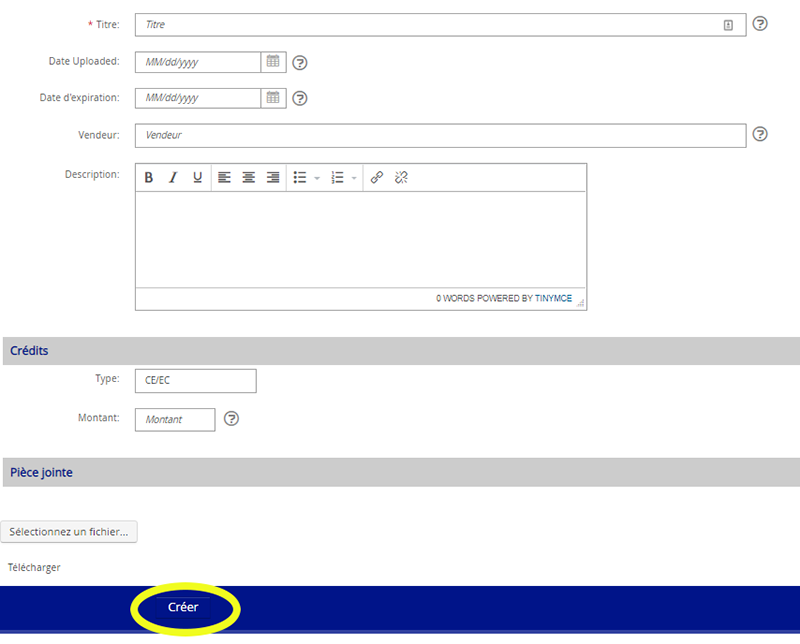The image size is (800, 644).
Task: Click inside the Description text area
Action: point(361,239)
